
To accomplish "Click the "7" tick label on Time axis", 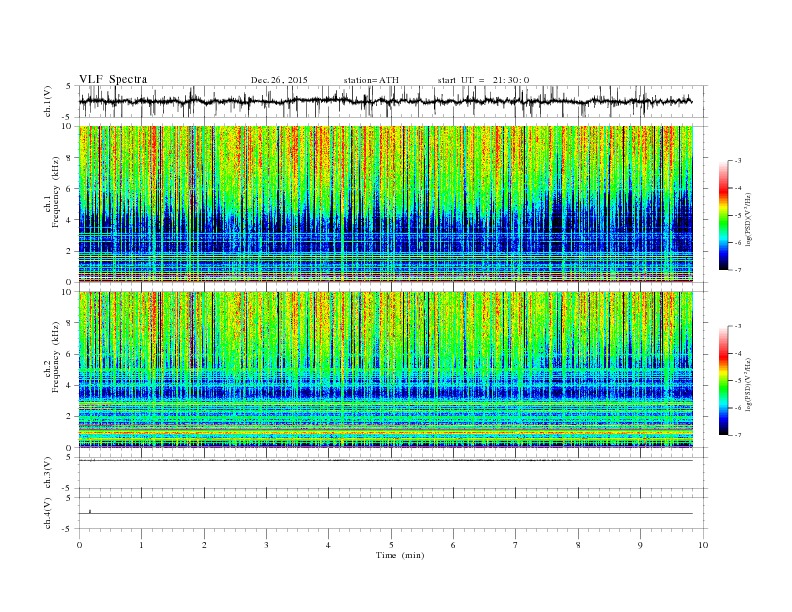I will point(516,545).
